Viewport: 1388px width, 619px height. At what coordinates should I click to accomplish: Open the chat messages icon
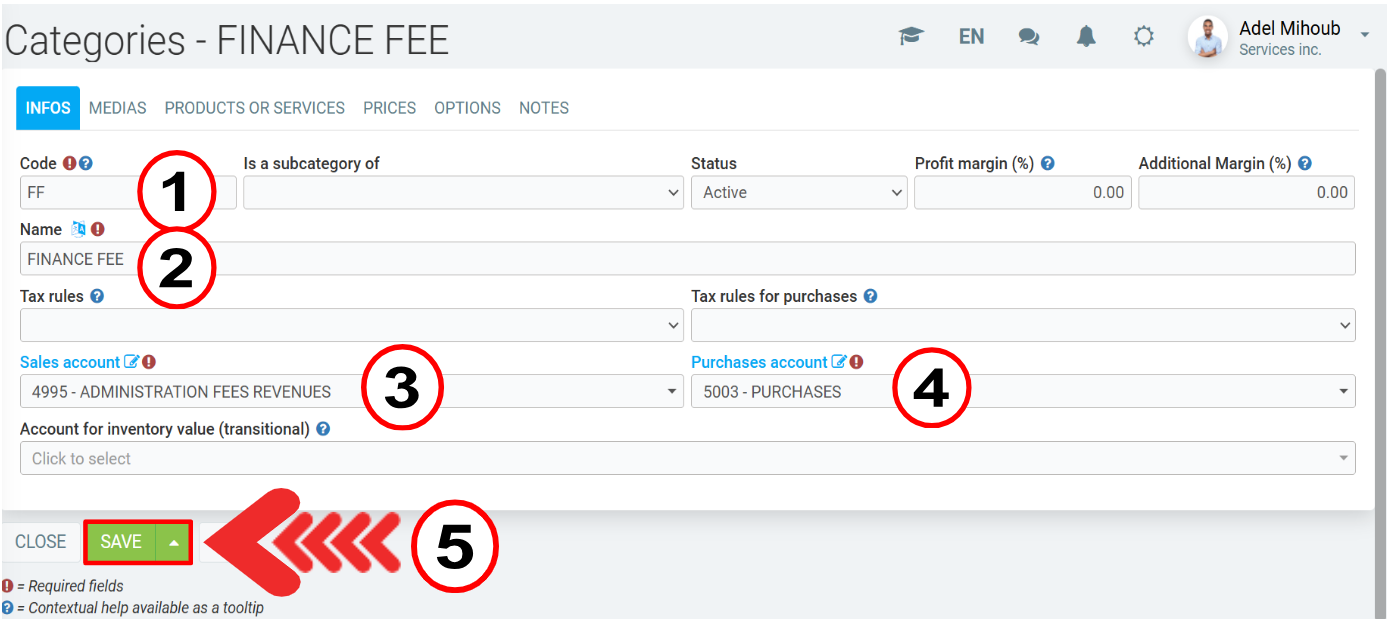(x=1028, y=37)
